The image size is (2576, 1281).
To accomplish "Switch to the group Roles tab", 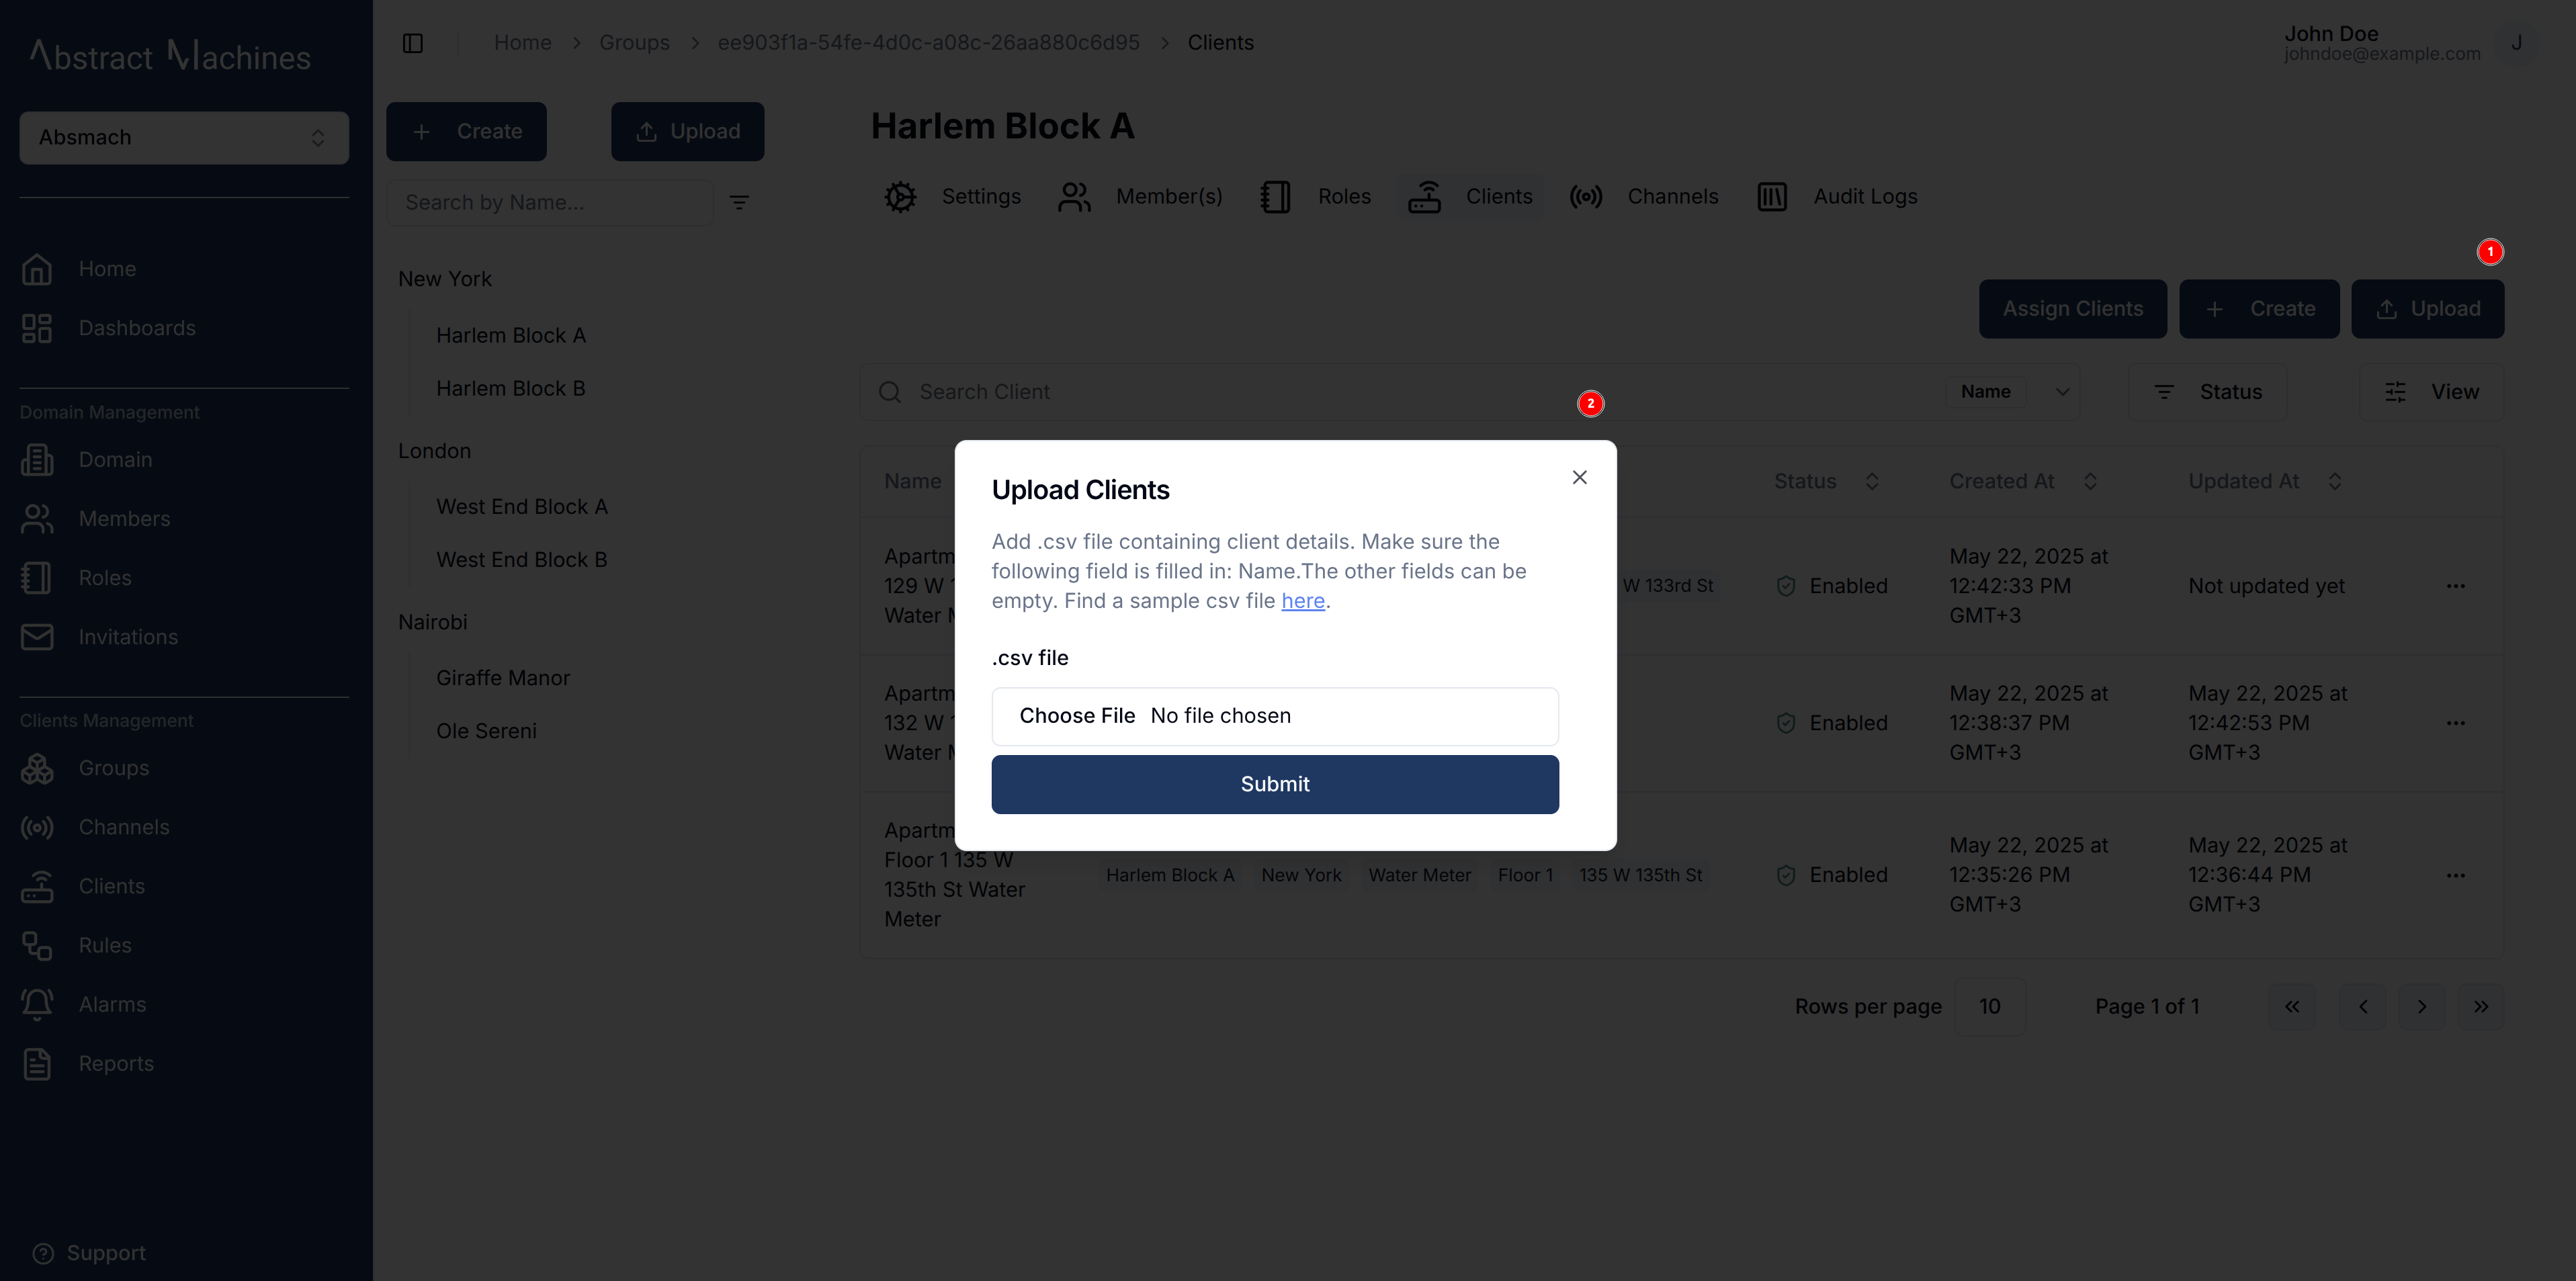I will 1315,197.
